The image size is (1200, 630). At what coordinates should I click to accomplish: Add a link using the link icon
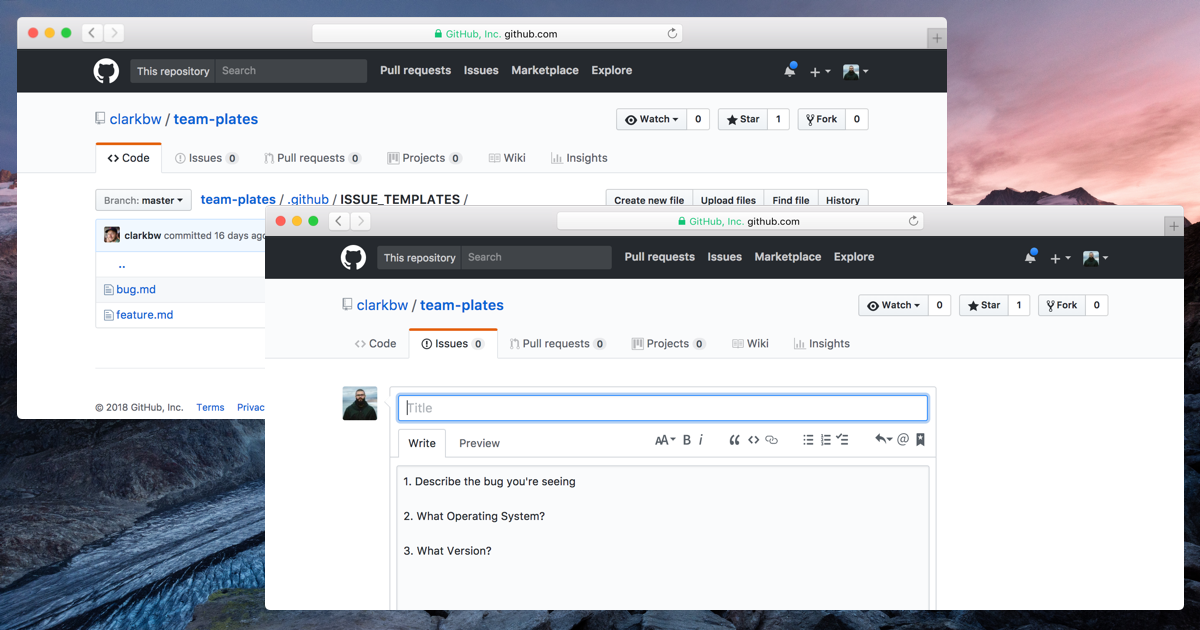(x=771, y=440)
